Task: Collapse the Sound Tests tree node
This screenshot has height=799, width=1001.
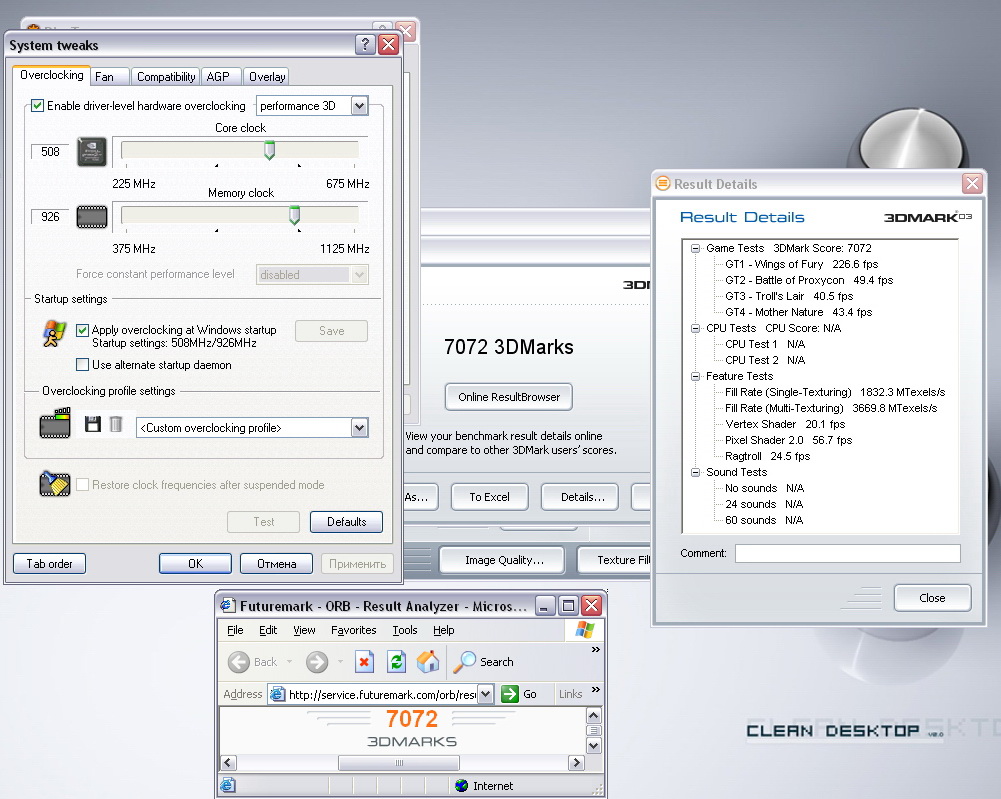Action: [x=695, y=472]
